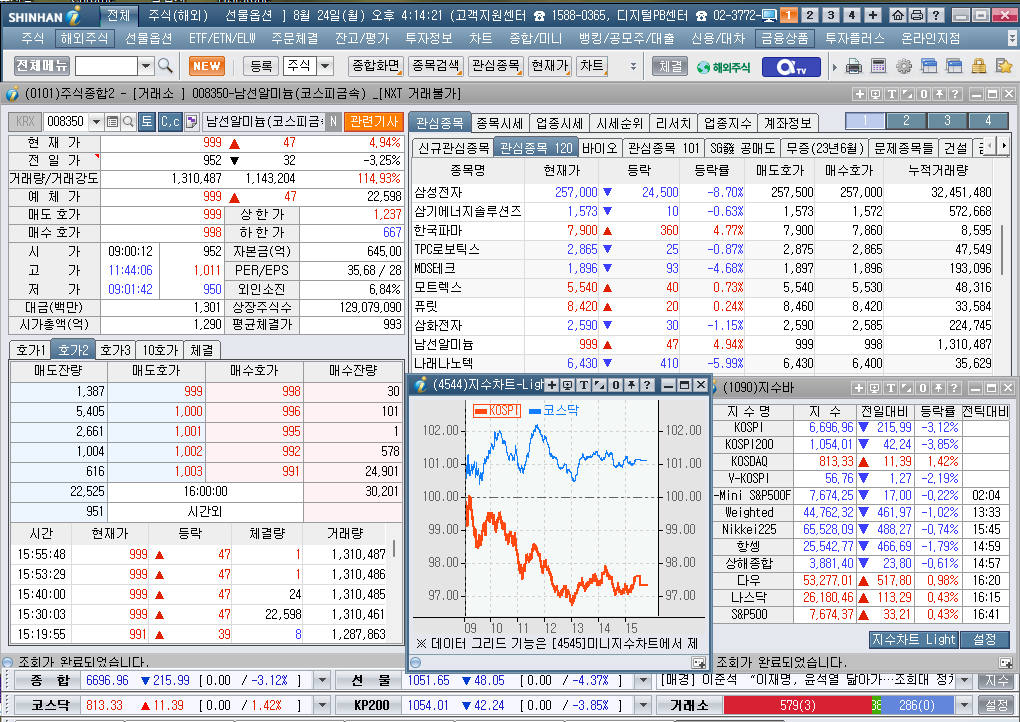Open the 업종지수 tab

727,123
